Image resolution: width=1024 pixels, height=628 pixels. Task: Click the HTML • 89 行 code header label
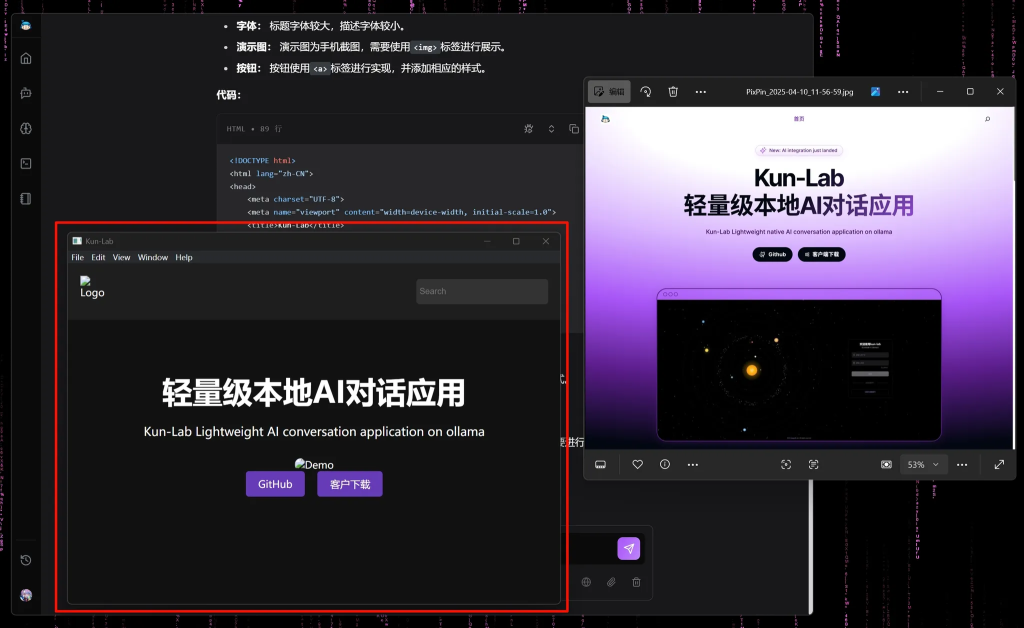point(254,129)
